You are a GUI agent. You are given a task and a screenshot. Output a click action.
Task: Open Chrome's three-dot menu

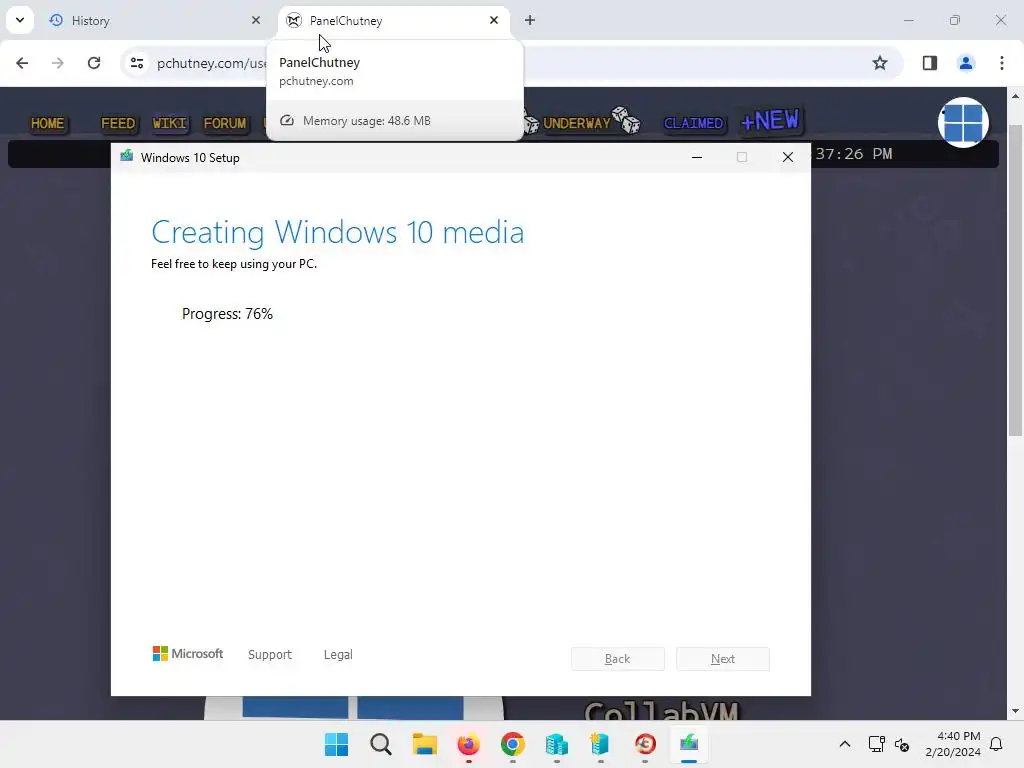coord(1002,63)
